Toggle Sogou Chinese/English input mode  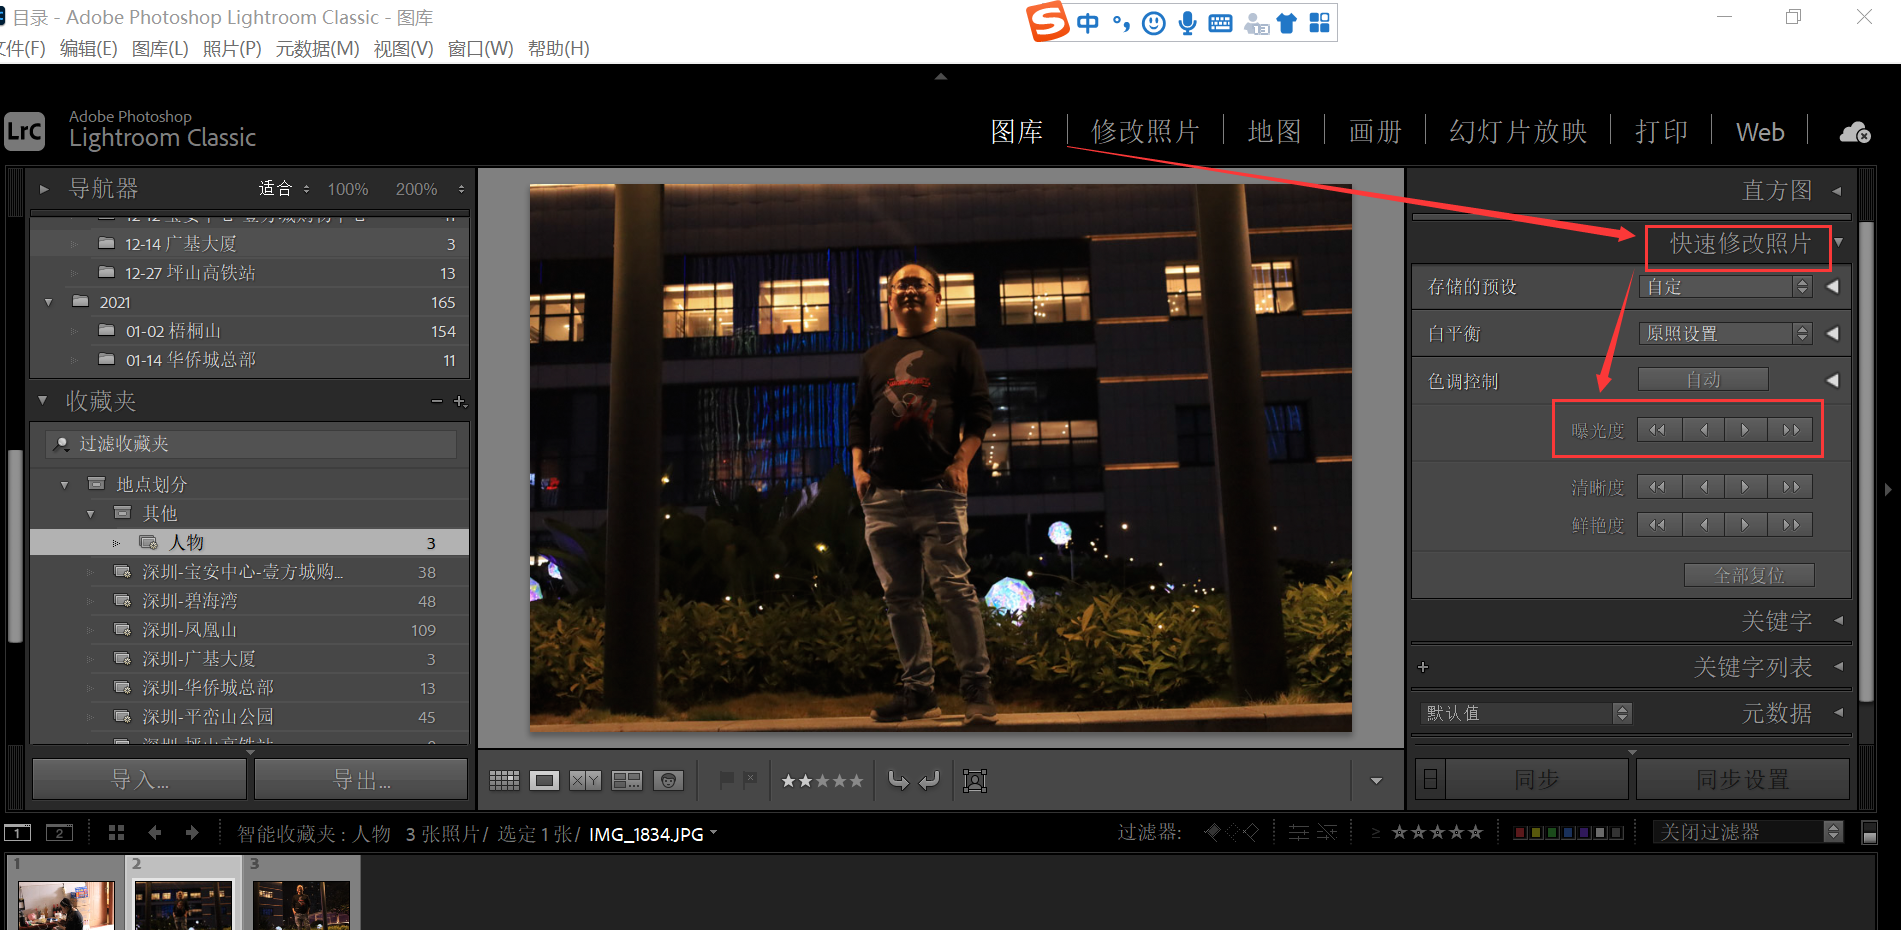pos(1088,23)
